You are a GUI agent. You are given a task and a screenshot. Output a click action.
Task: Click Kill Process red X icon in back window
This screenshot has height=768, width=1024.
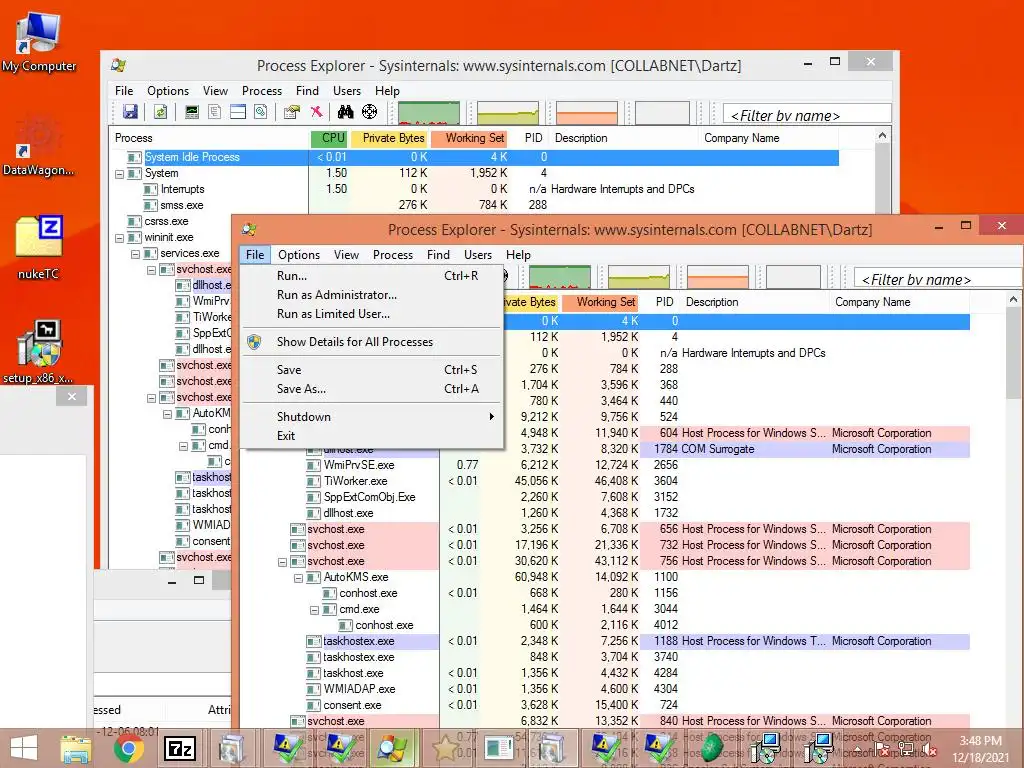coord(316,112)
